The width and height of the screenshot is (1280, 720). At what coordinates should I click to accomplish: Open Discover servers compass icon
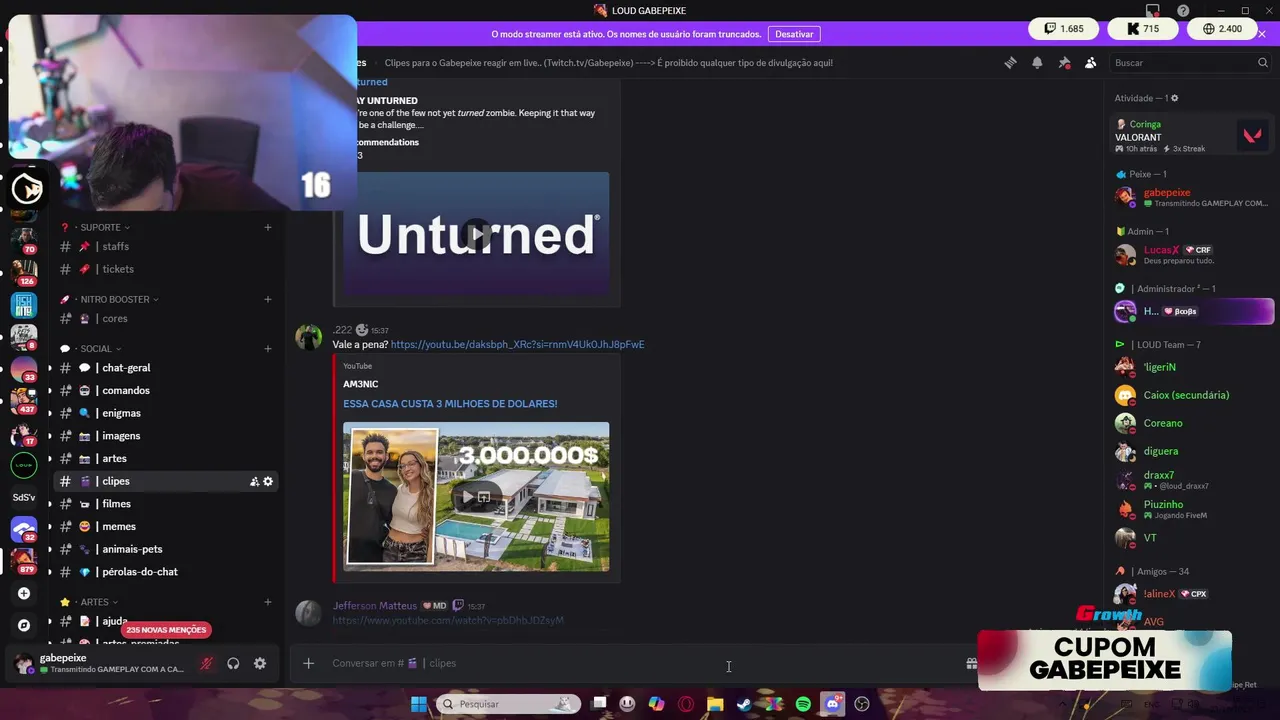coord(24,625)
